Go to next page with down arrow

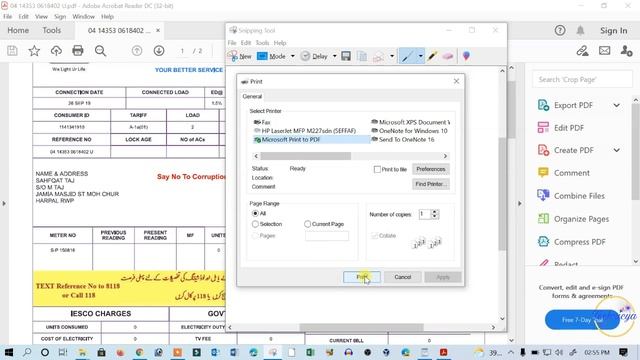coord(159,51)
